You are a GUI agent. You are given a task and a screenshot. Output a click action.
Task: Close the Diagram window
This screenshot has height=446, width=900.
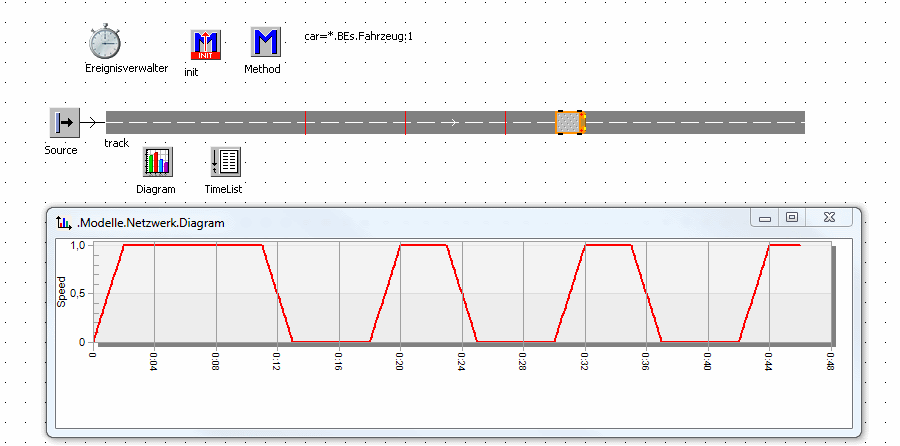pos(829,218)
